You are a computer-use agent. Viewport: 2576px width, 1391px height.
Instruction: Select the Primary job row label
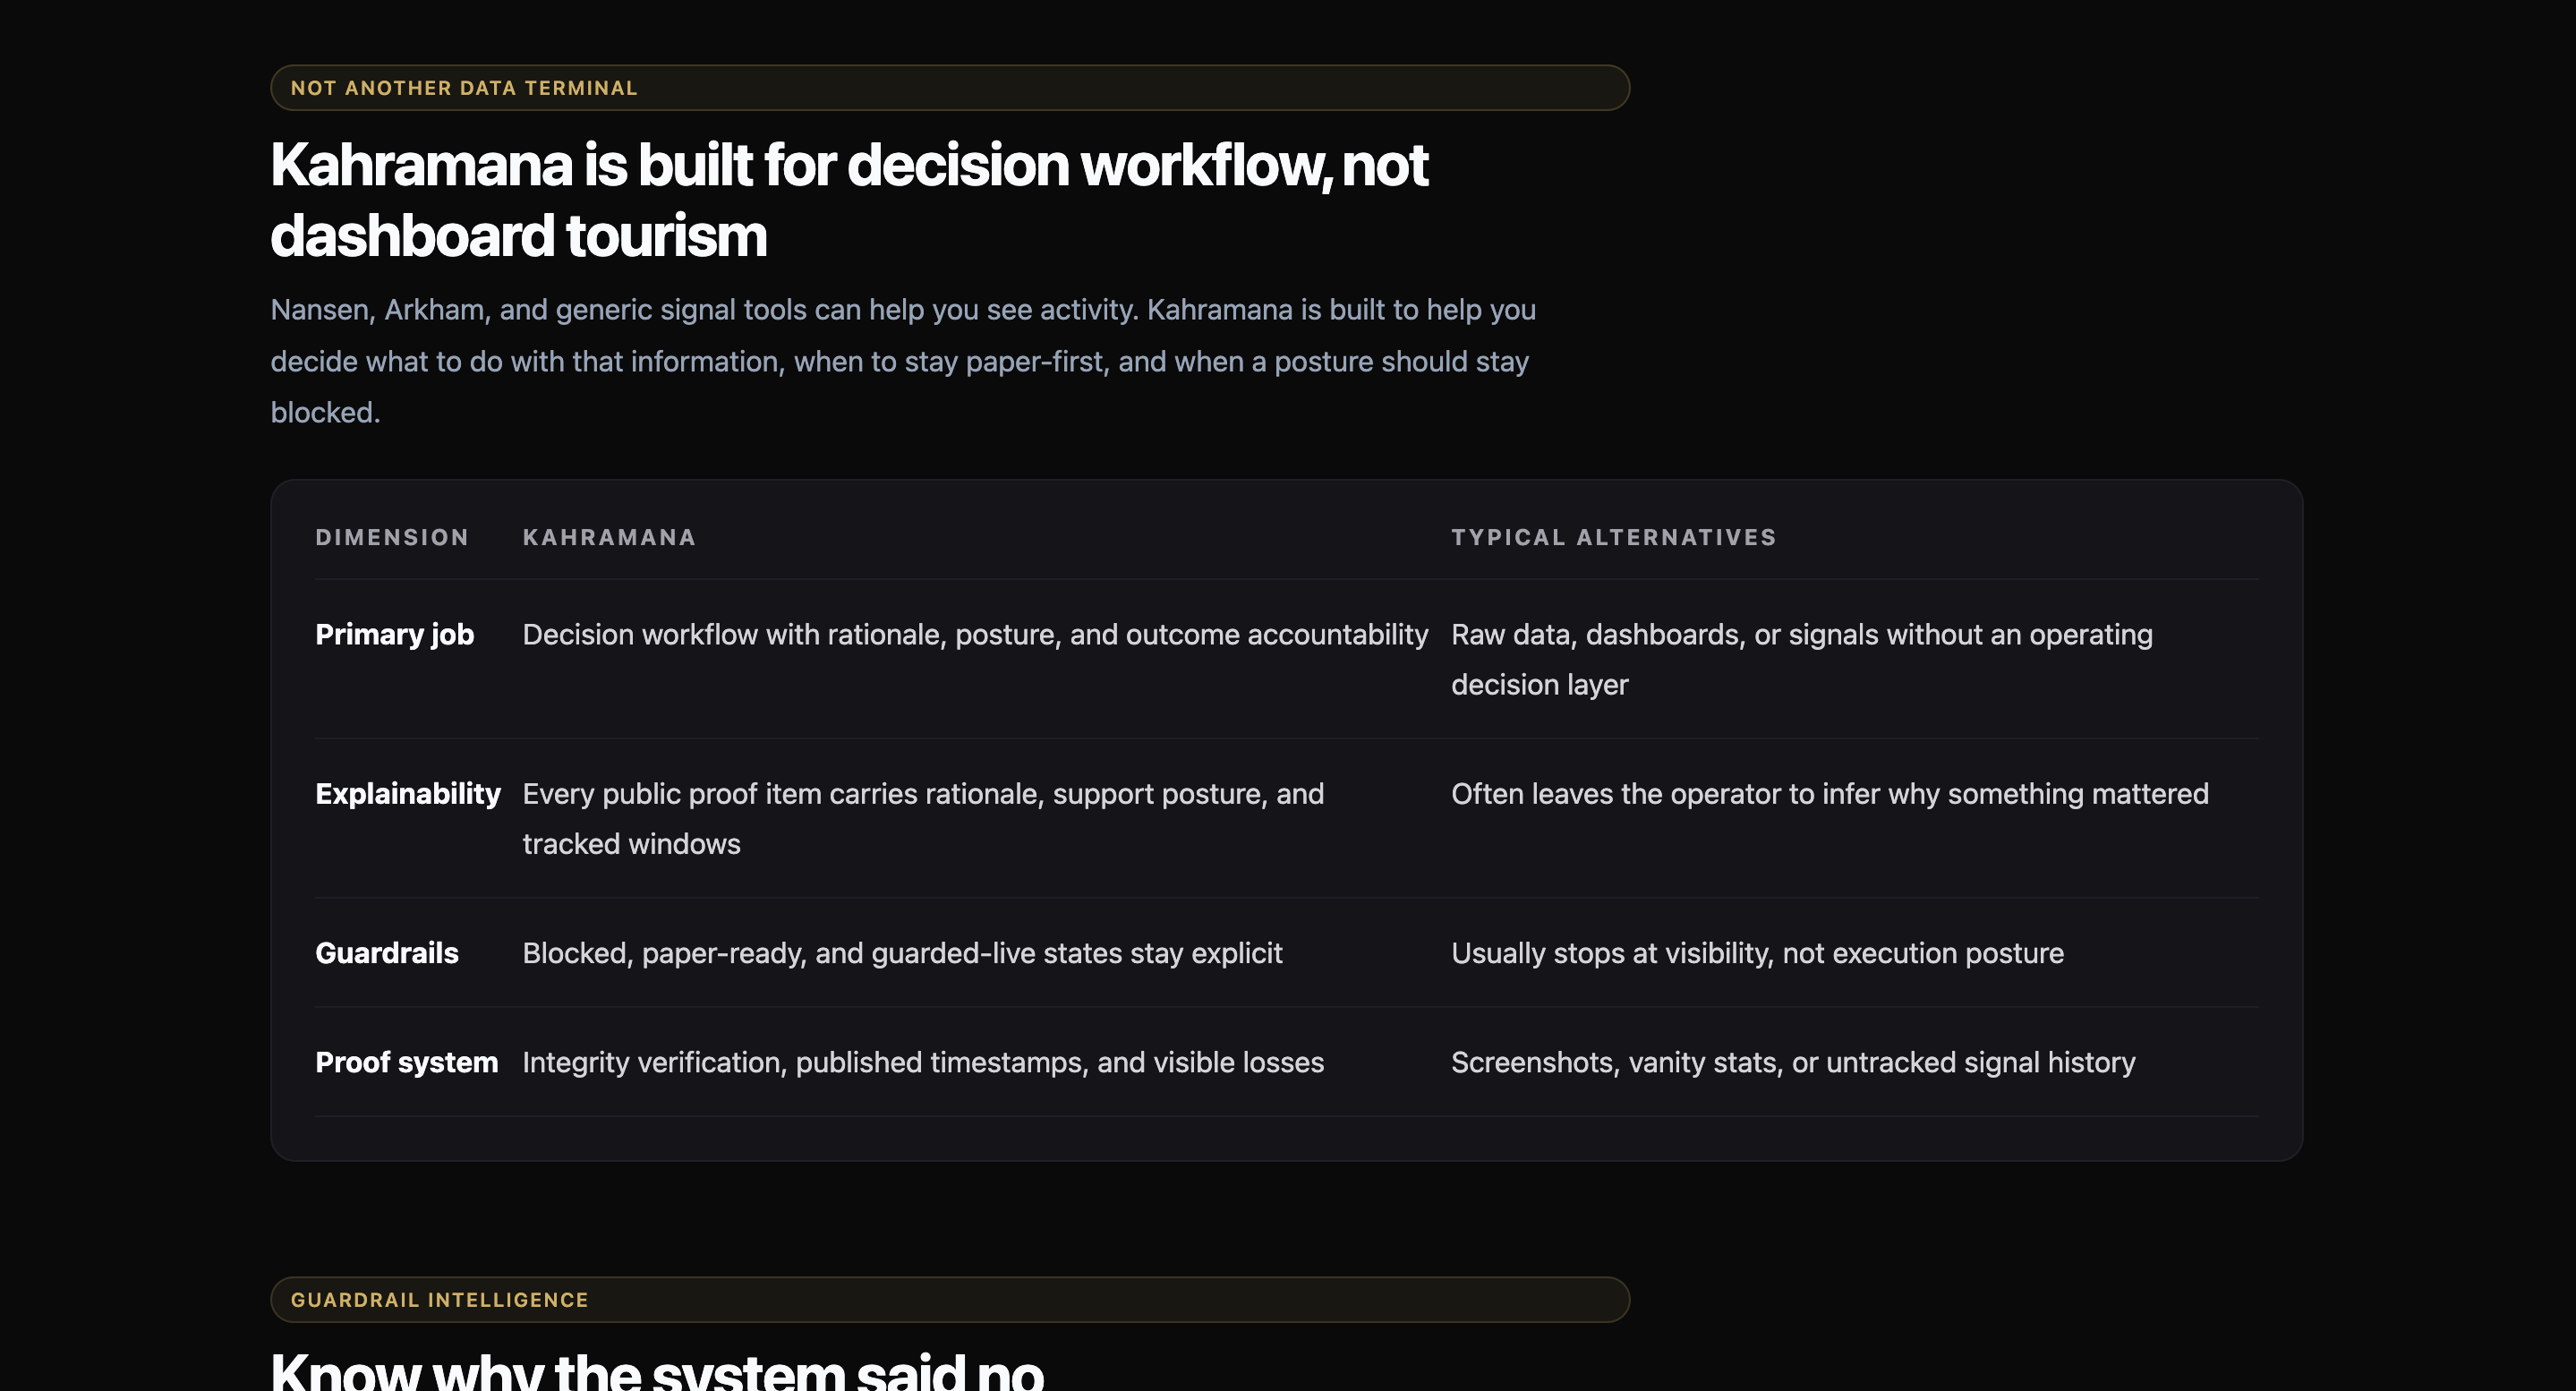tap(394, 635)
